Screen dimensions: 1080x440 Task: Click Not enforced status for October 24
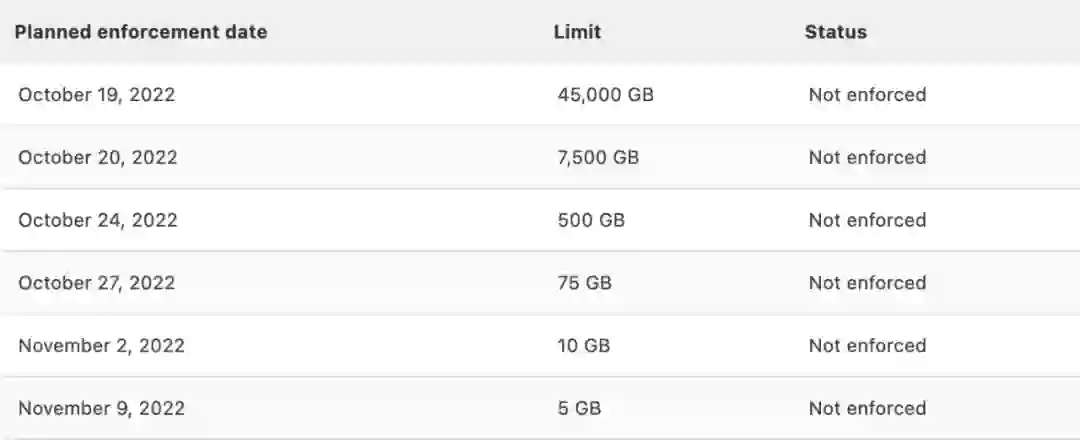pyautogui.click(x=867, y=220)
